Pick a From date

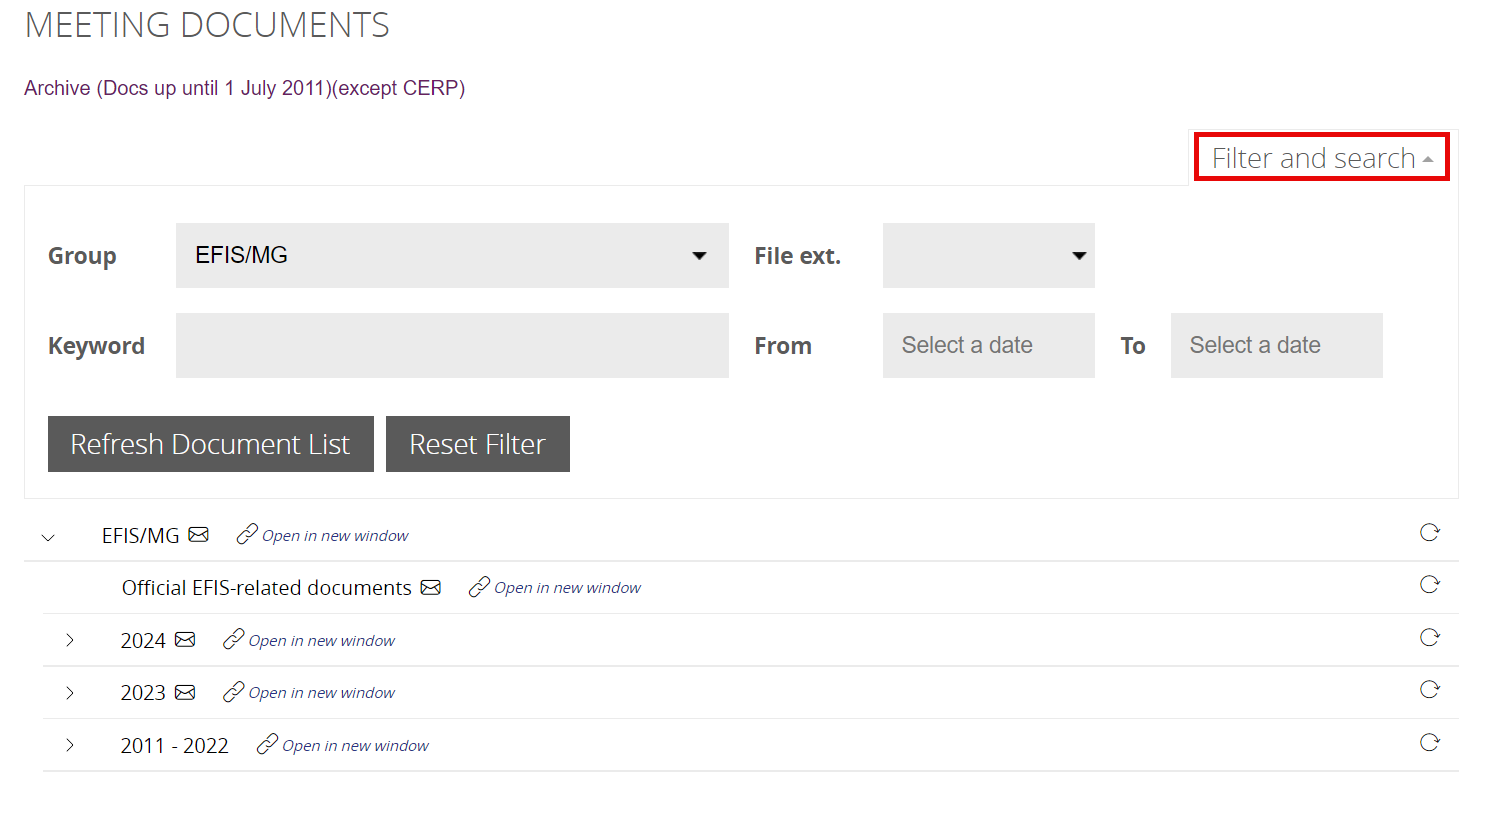click(x=989, y=345)
